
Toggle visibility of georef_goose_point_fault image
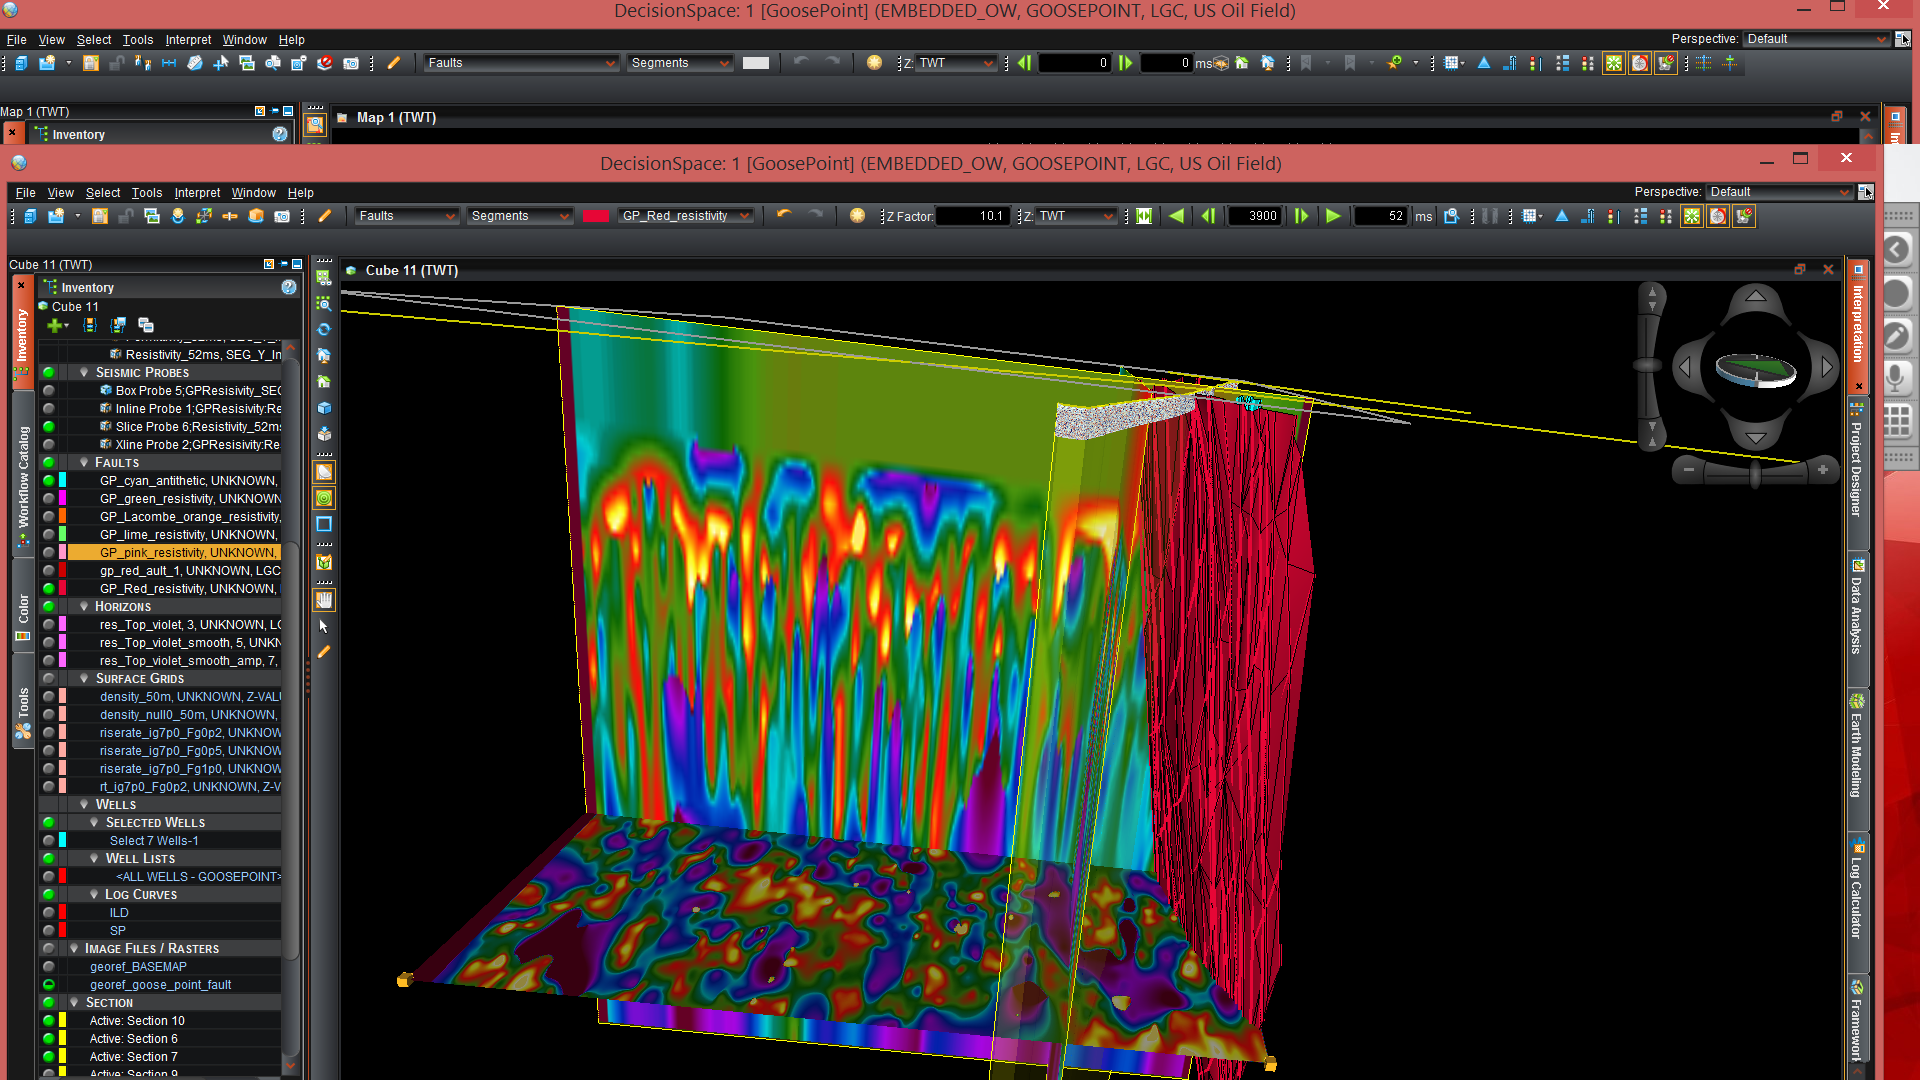pyautogui.click(x=48, y=985)
